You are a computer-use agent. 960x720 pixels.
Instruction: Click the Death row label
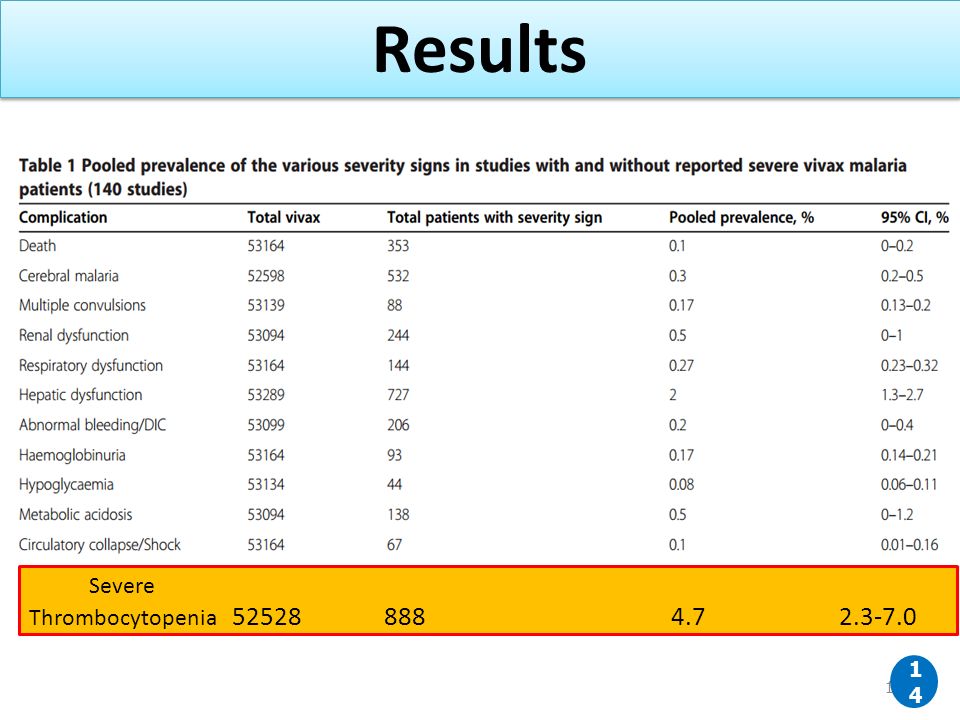(x=37, y=246)
